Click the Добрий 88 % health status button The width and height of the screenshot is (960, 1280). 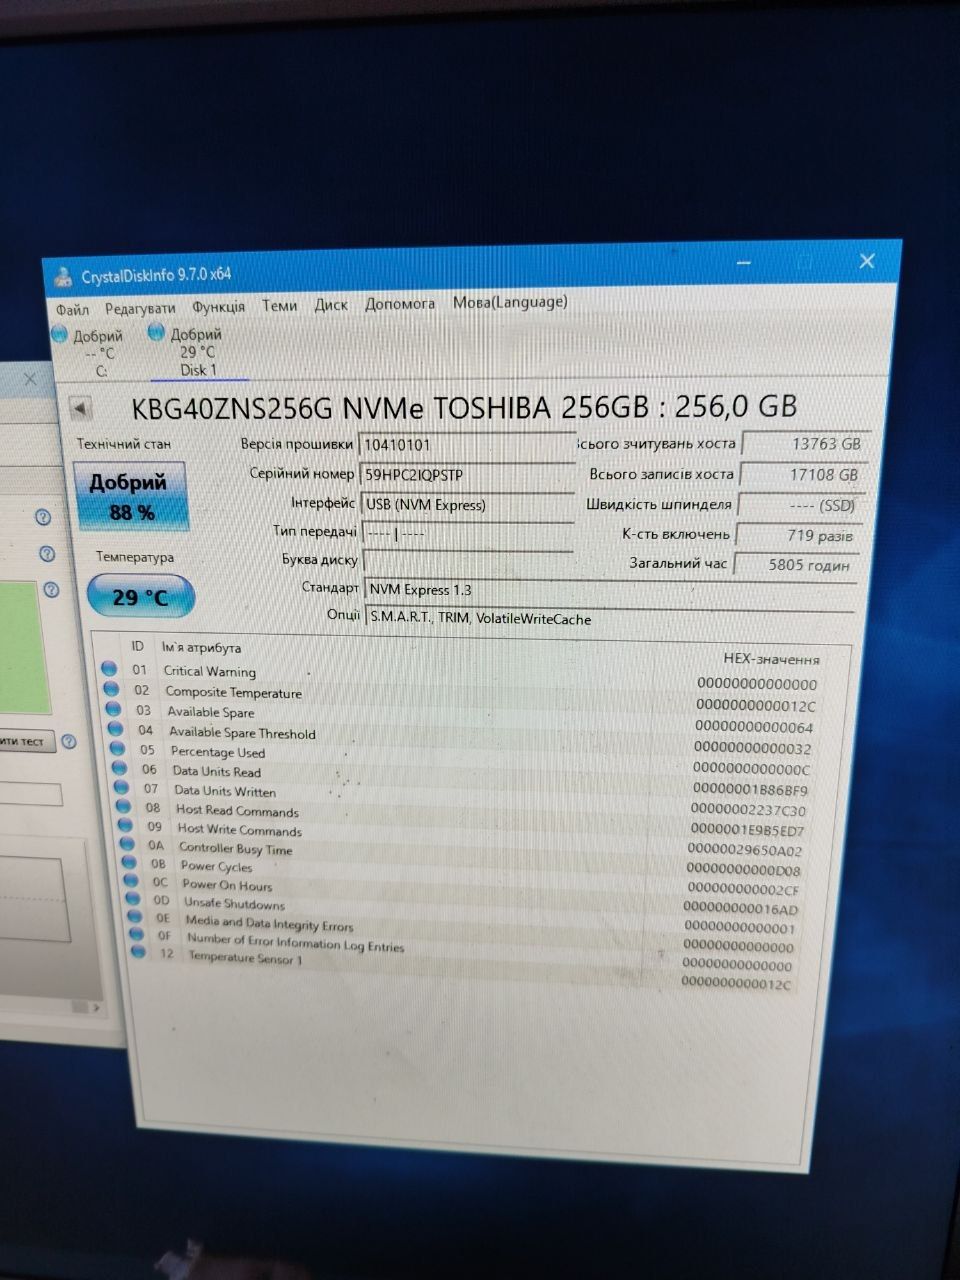click(x=131, y=497)
